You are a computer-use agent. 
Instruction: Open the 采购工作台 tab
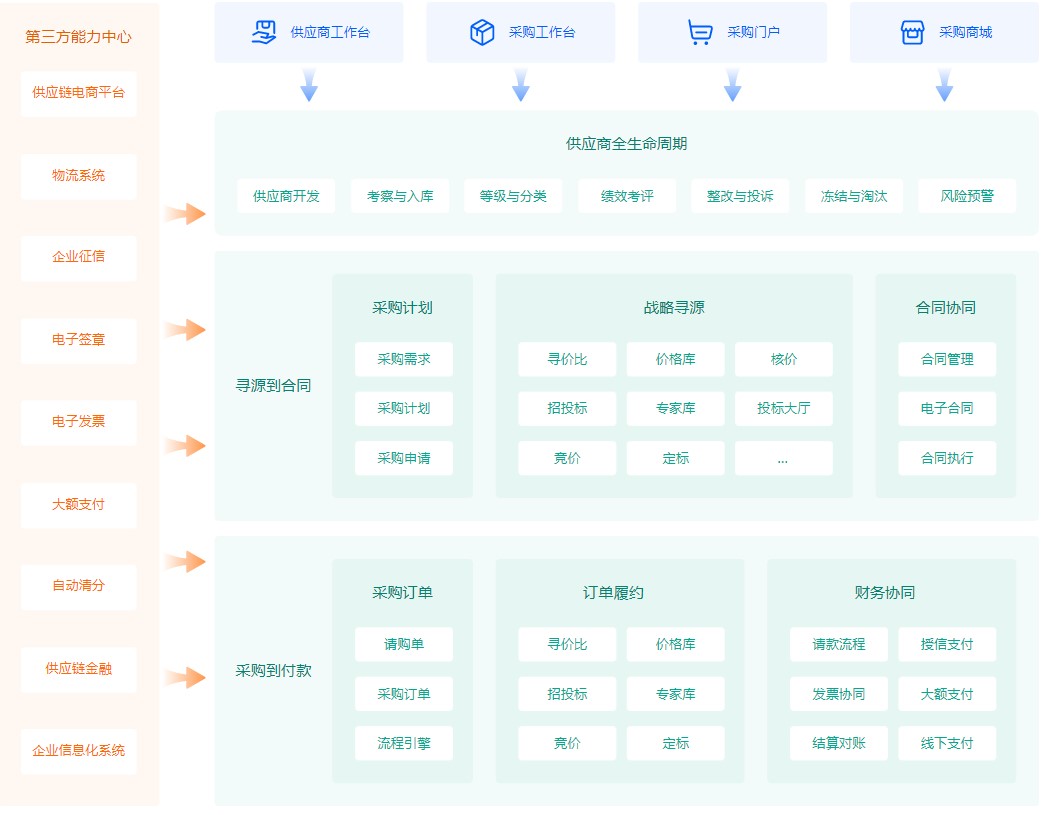pos(521,32)
